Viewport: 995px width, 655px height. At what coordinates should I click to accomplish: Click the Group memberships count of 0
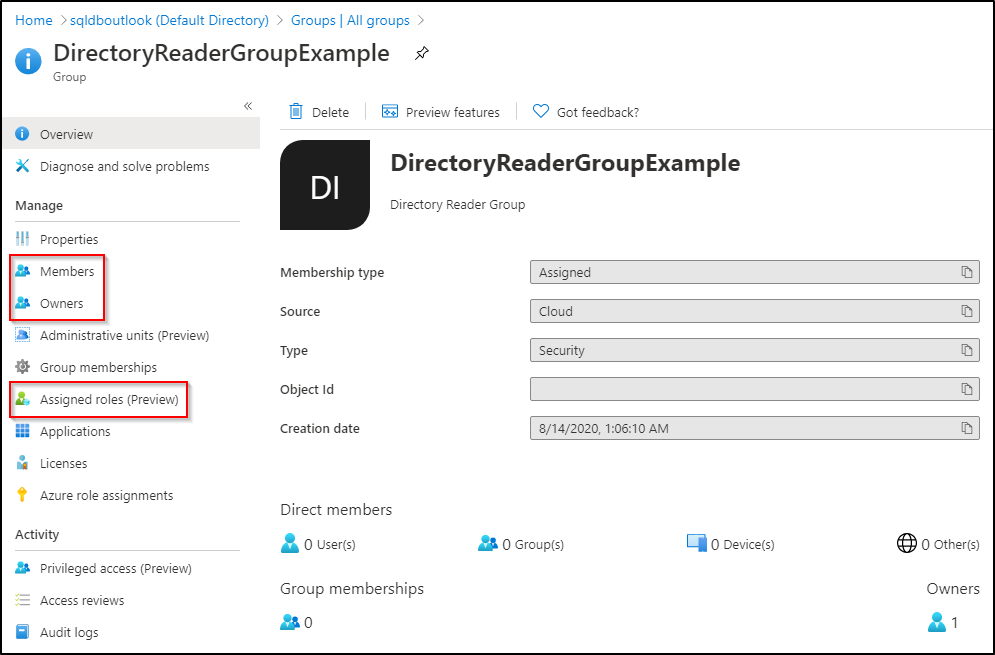coord(296,623)
